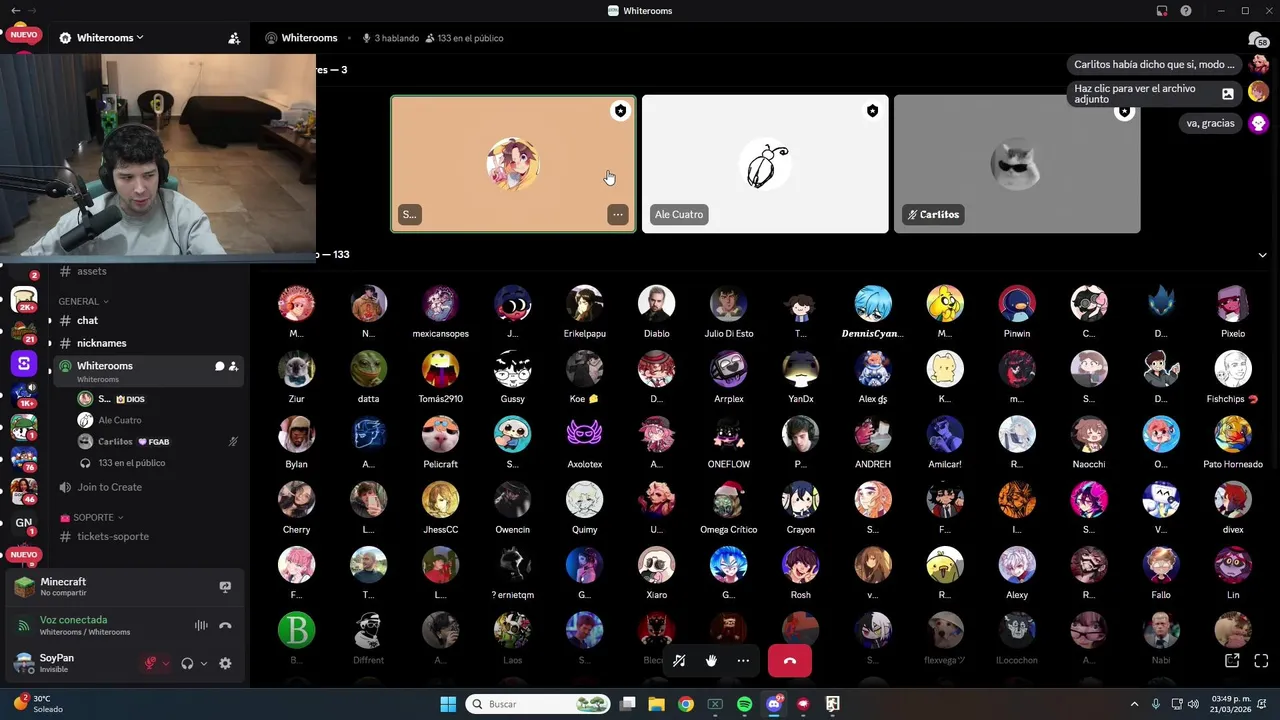Open headphone output options arrow

204,663
